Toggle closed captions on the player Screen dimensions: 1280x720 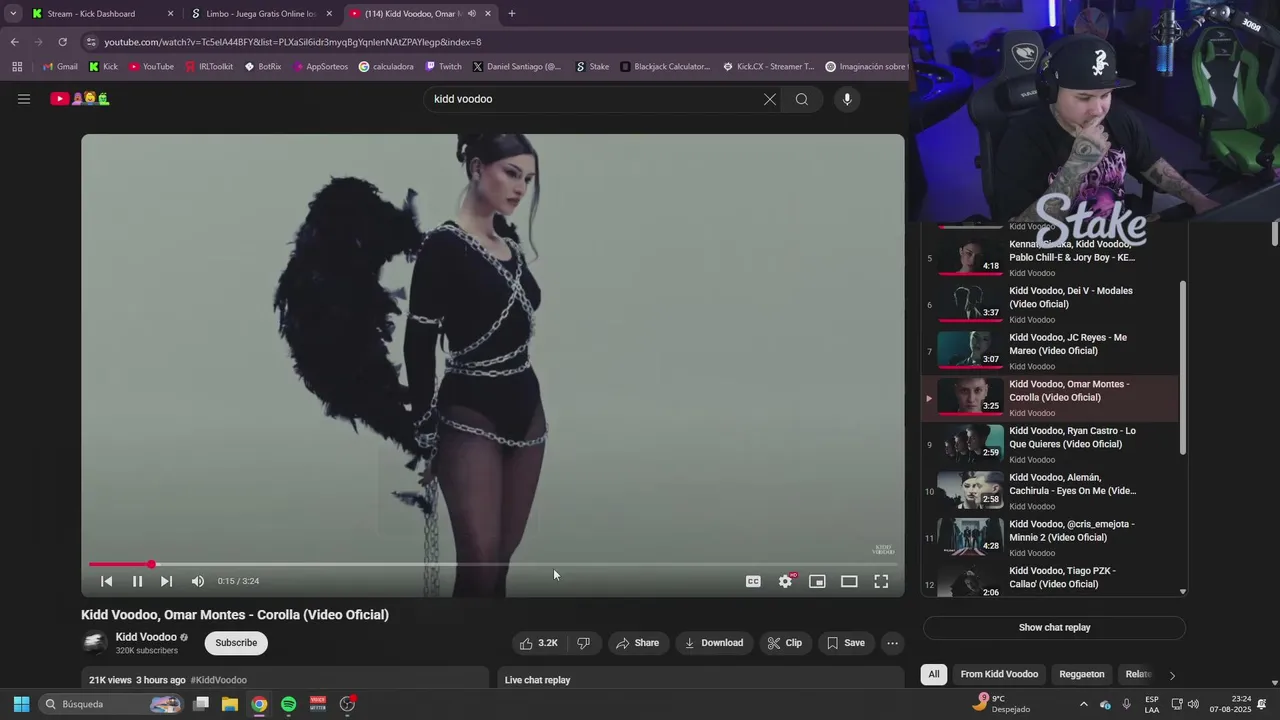coord(753,581)
